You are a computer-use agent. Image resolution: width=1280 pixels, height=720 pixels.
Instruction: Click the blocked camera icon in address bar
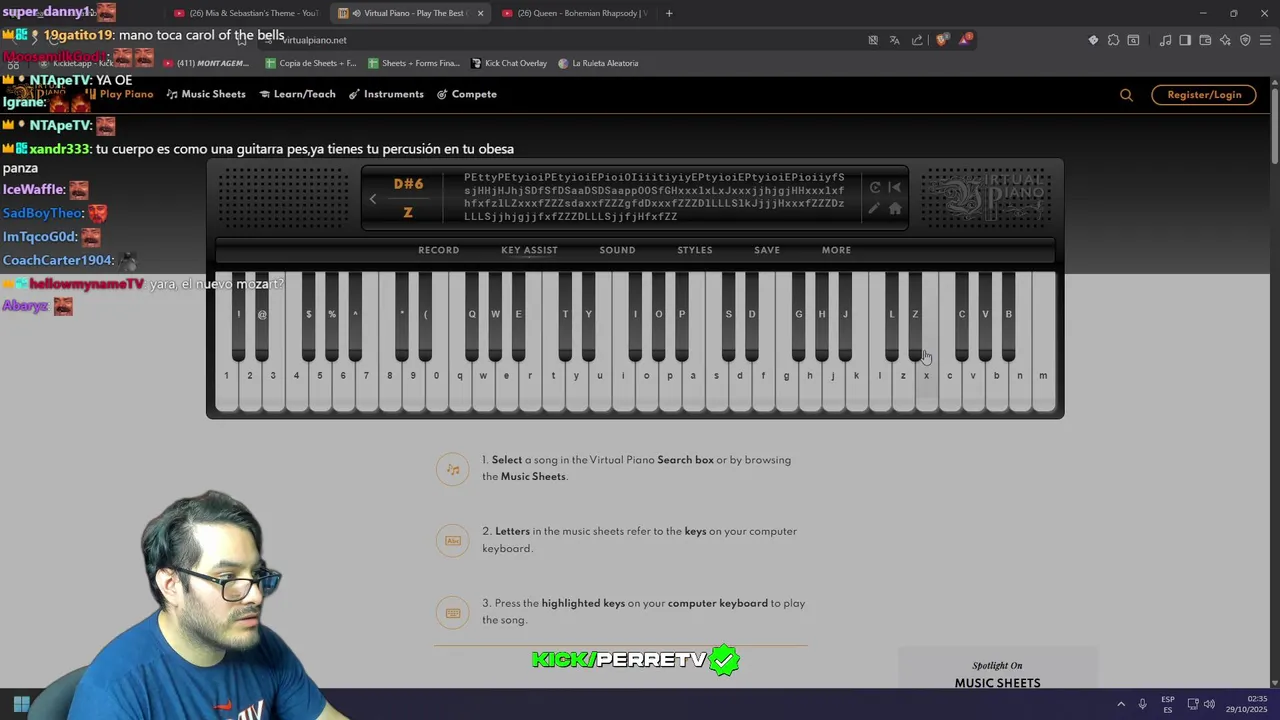(873, 40)
